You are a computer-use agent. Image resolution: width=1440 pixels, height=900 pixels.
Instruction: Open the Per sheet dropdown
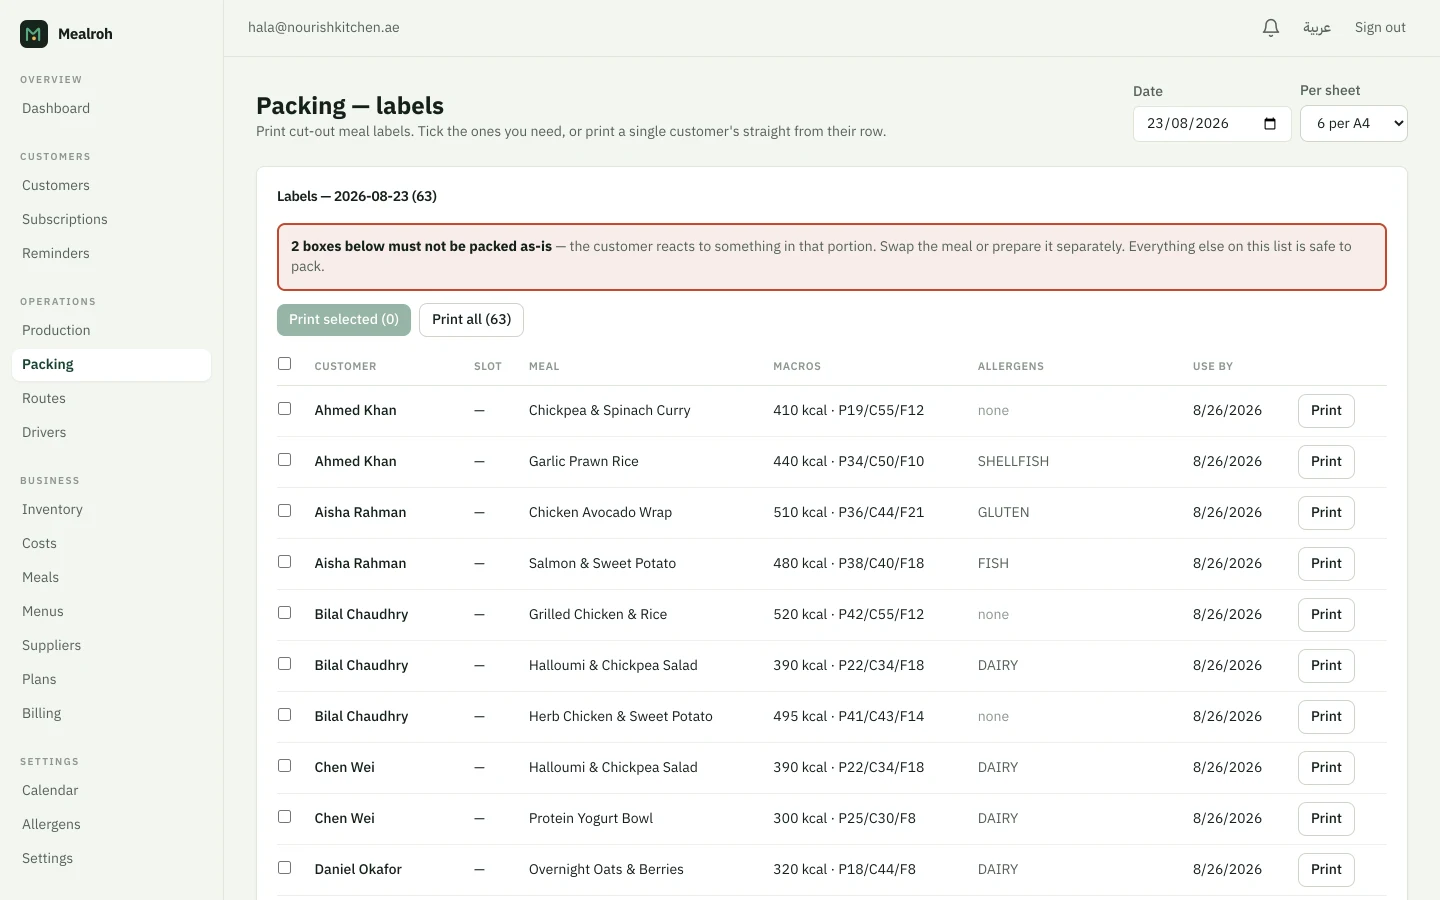pos(1354,124)
